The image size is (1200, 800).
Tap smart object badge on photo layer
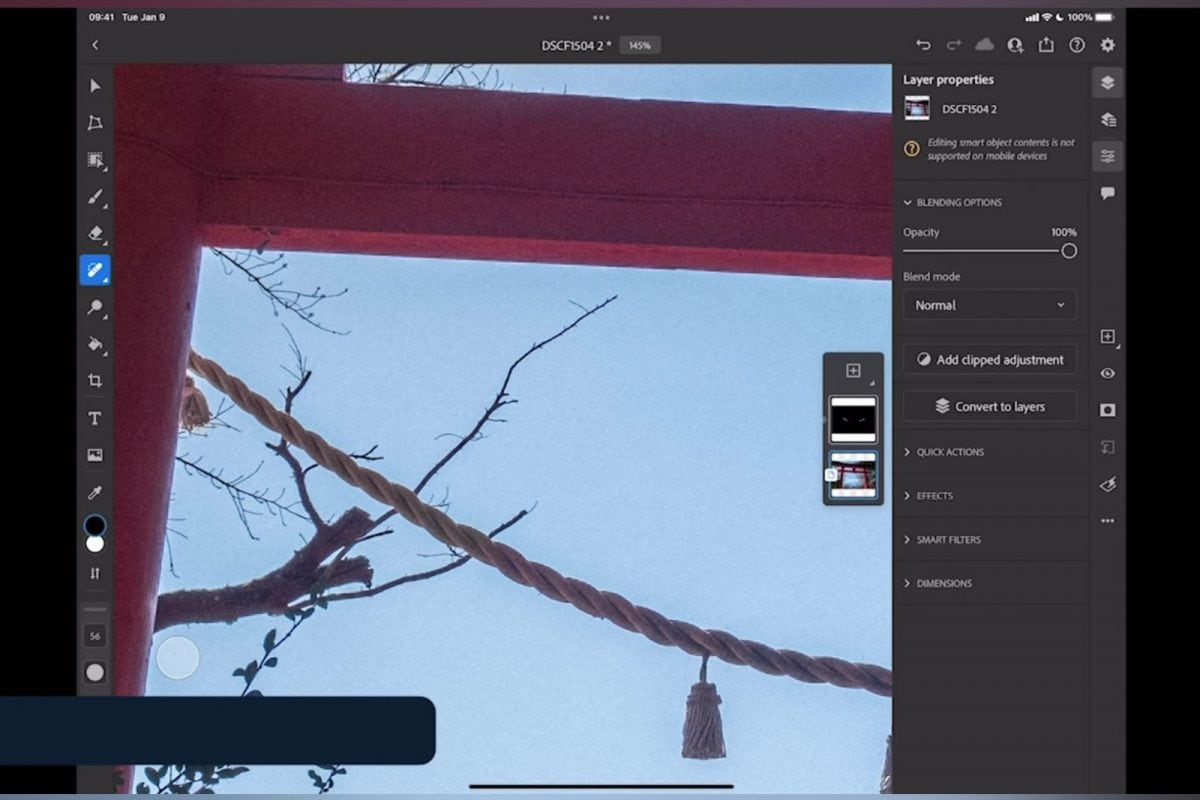pos(831,475)
